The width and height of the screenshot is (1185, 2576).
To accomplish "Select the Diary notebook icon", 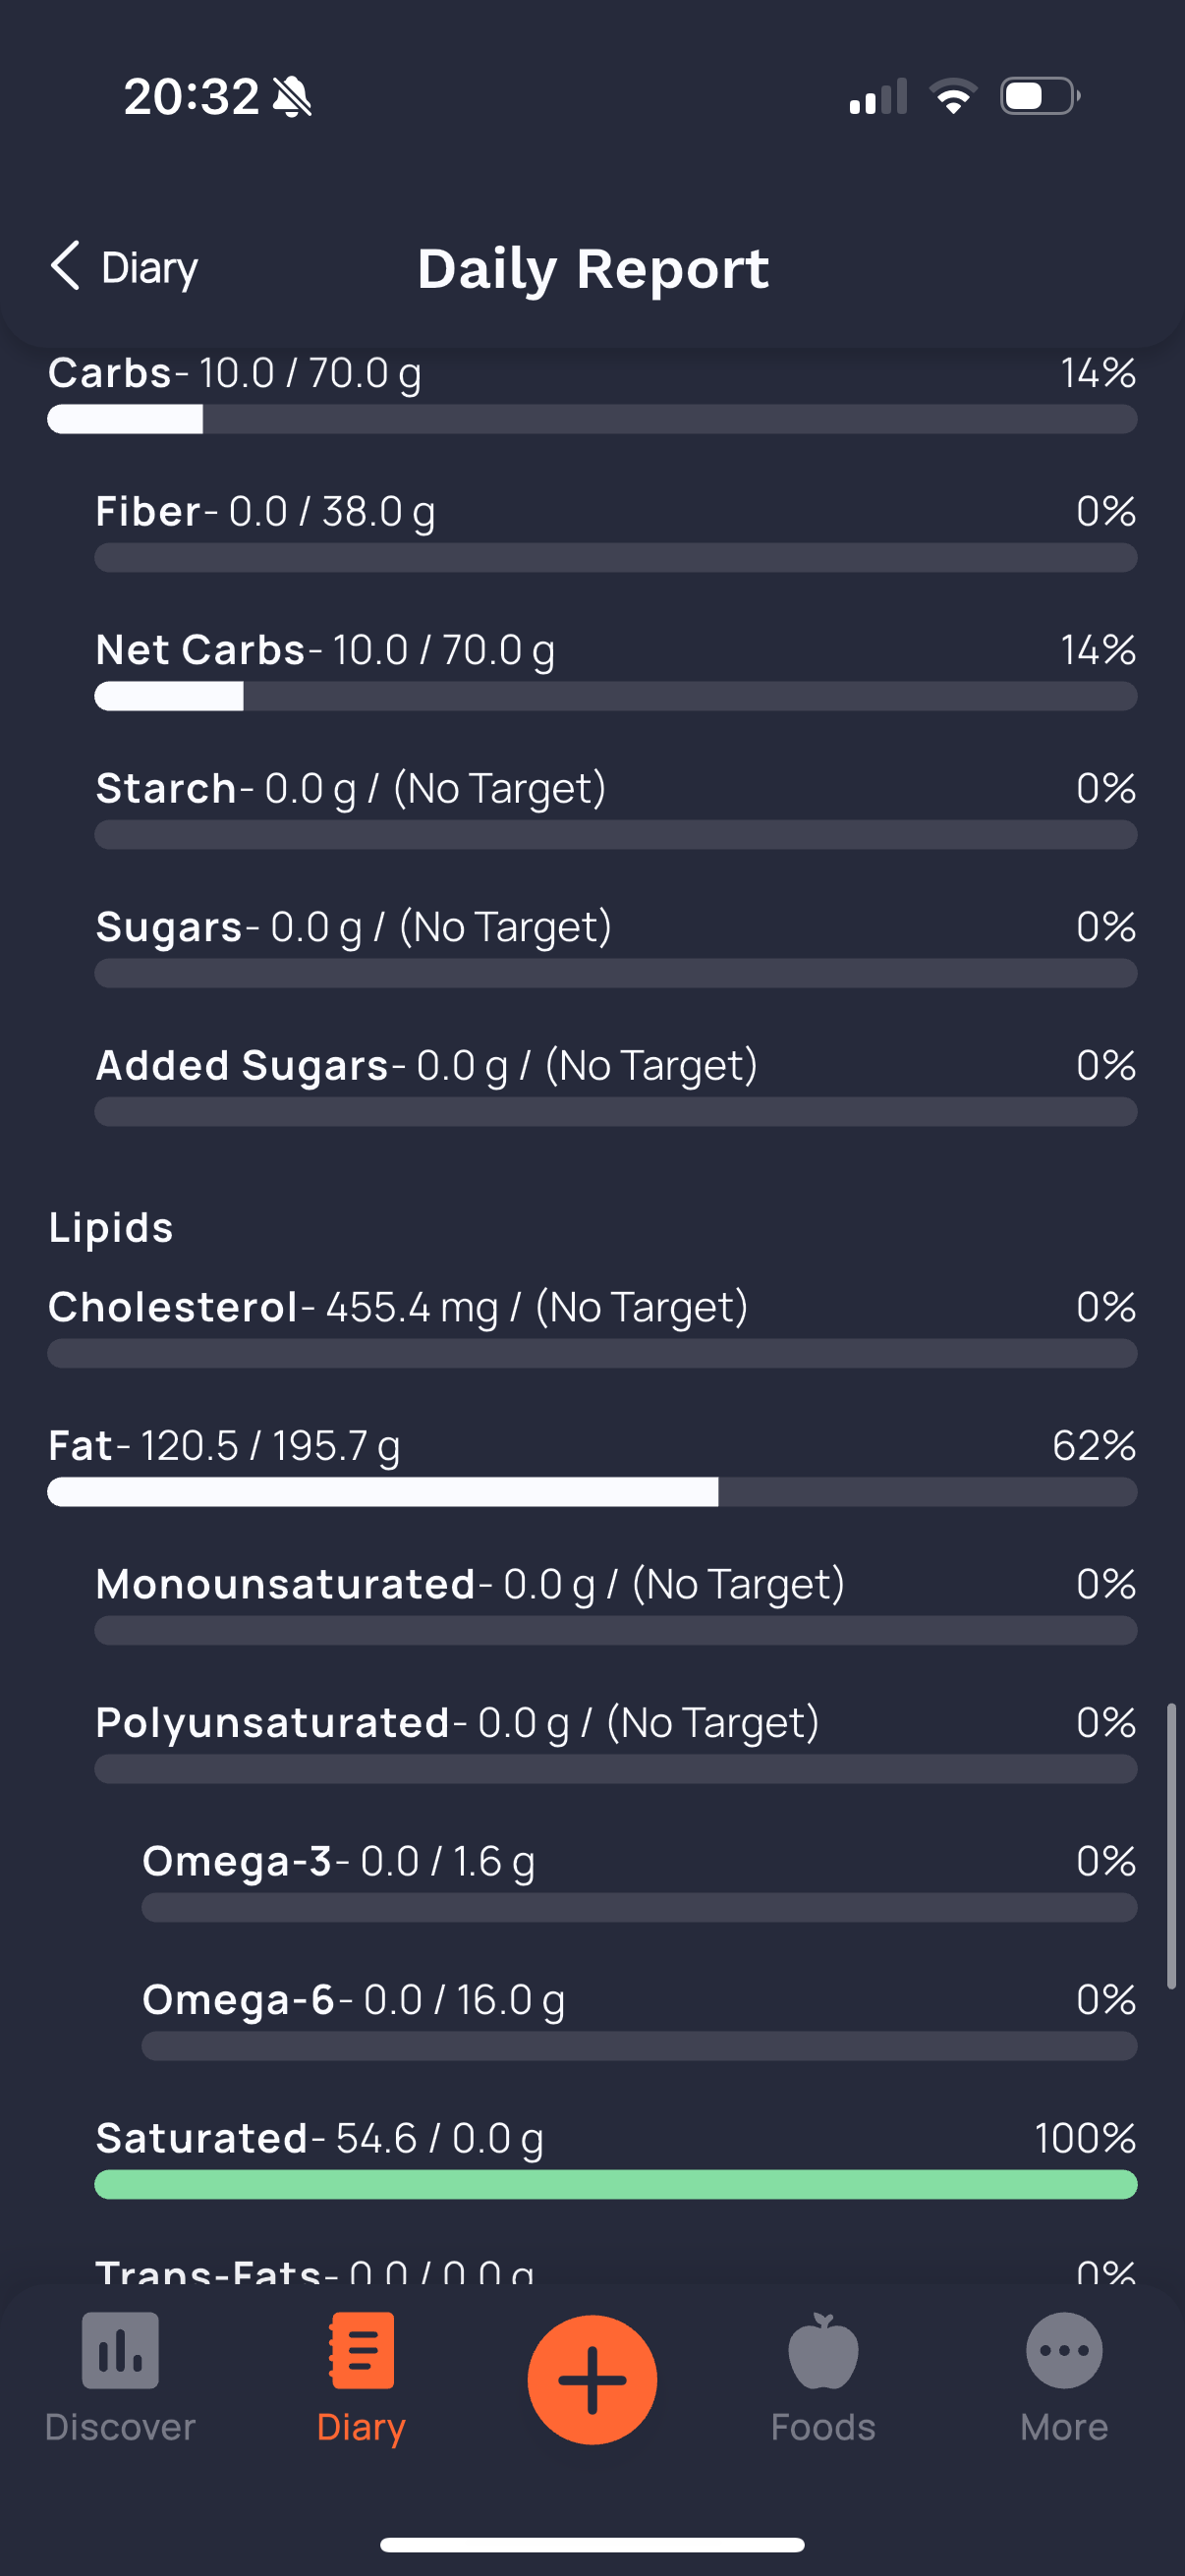I will tap(361, 2350).
